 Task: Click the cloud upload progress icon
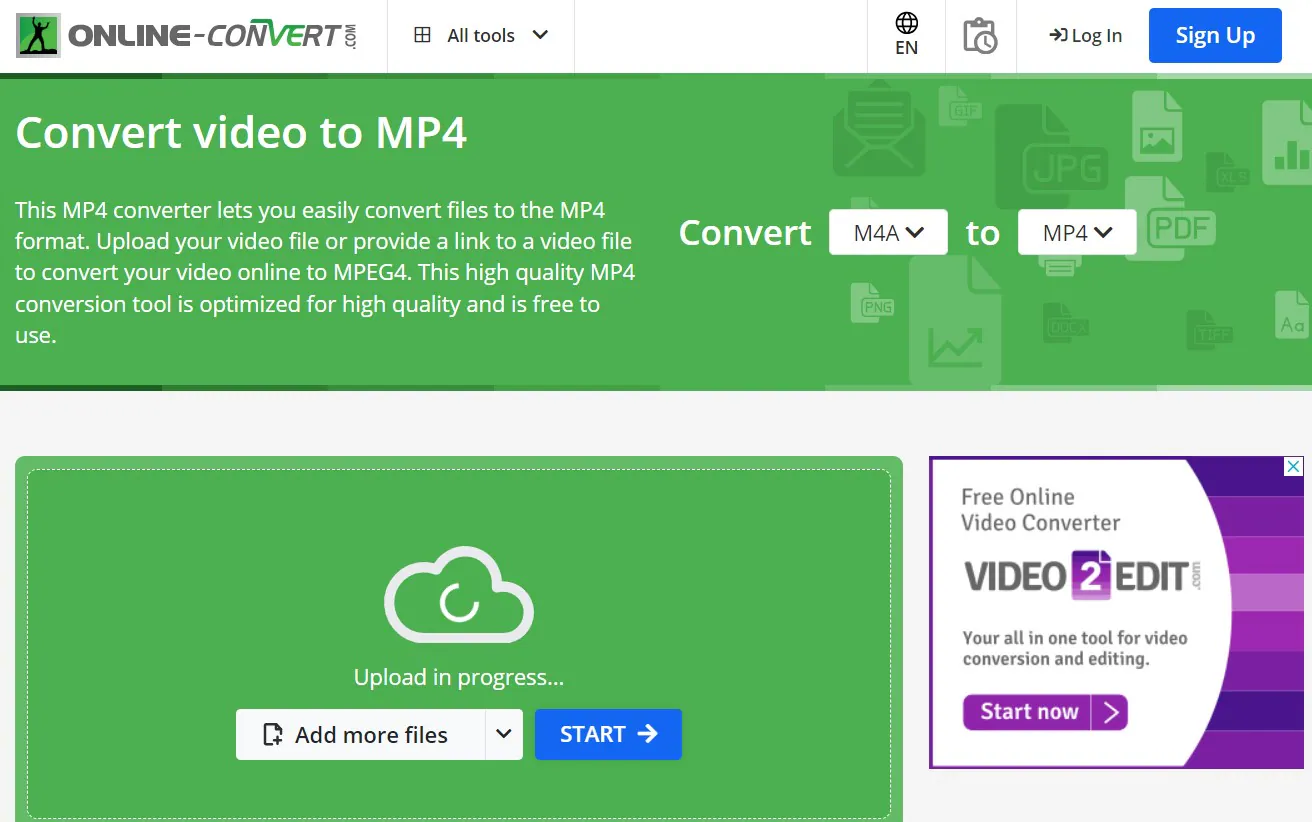(x=459, y=595)
